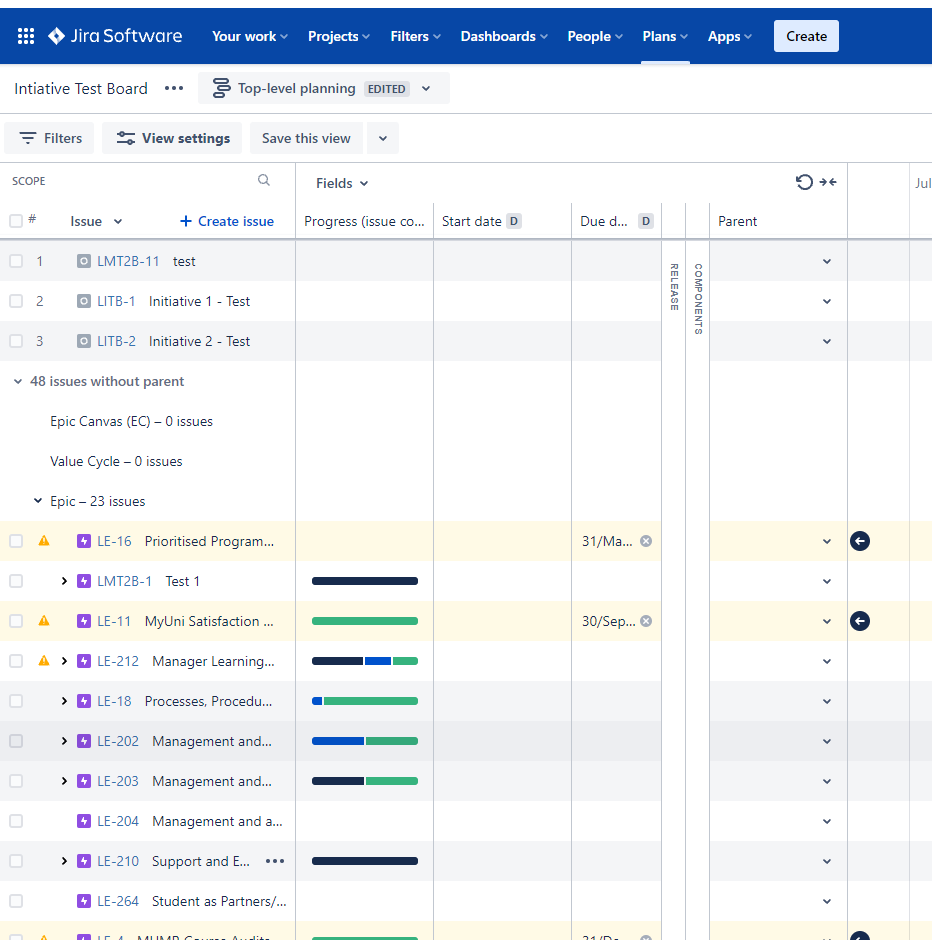The width and height of the screenshot is (932, 940).
Task: Click the undo changes circular arrow icon
Action: [x=804, y=182]
